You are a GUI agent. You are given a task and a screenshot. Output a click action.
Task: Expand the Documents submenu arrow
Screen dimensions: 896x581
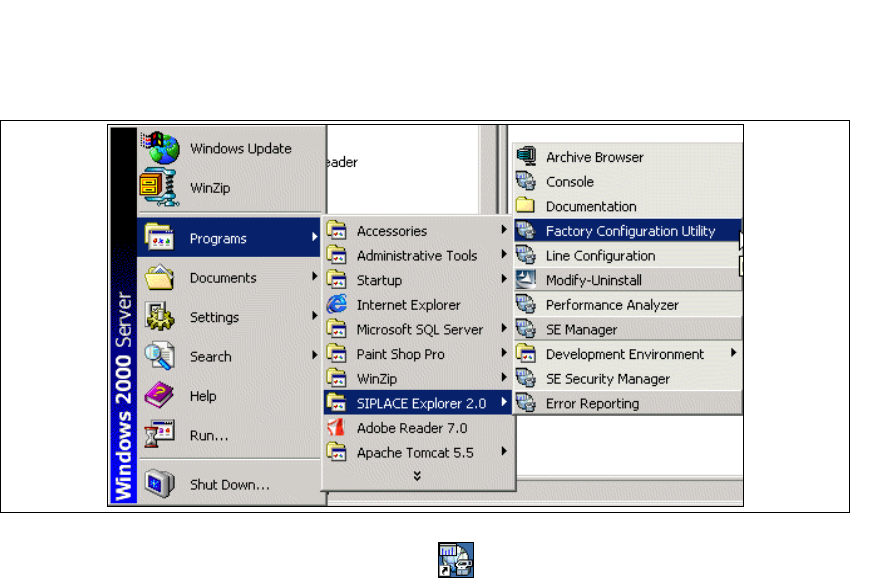pos(314,276)
